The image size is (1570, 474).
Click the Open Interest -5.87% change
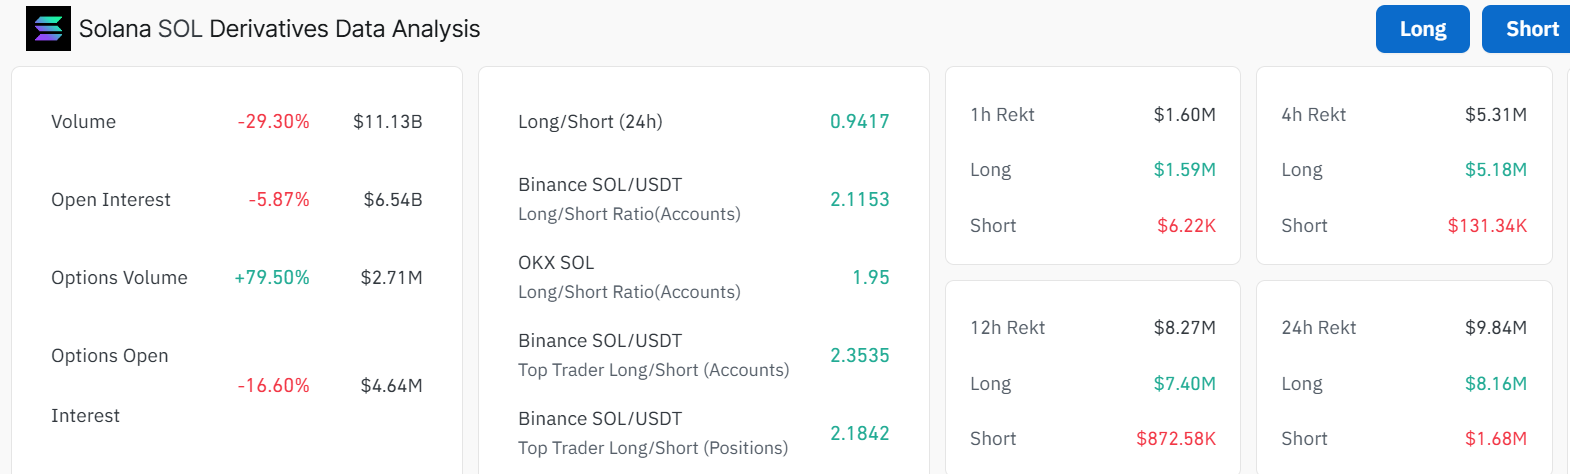[279, 200]
